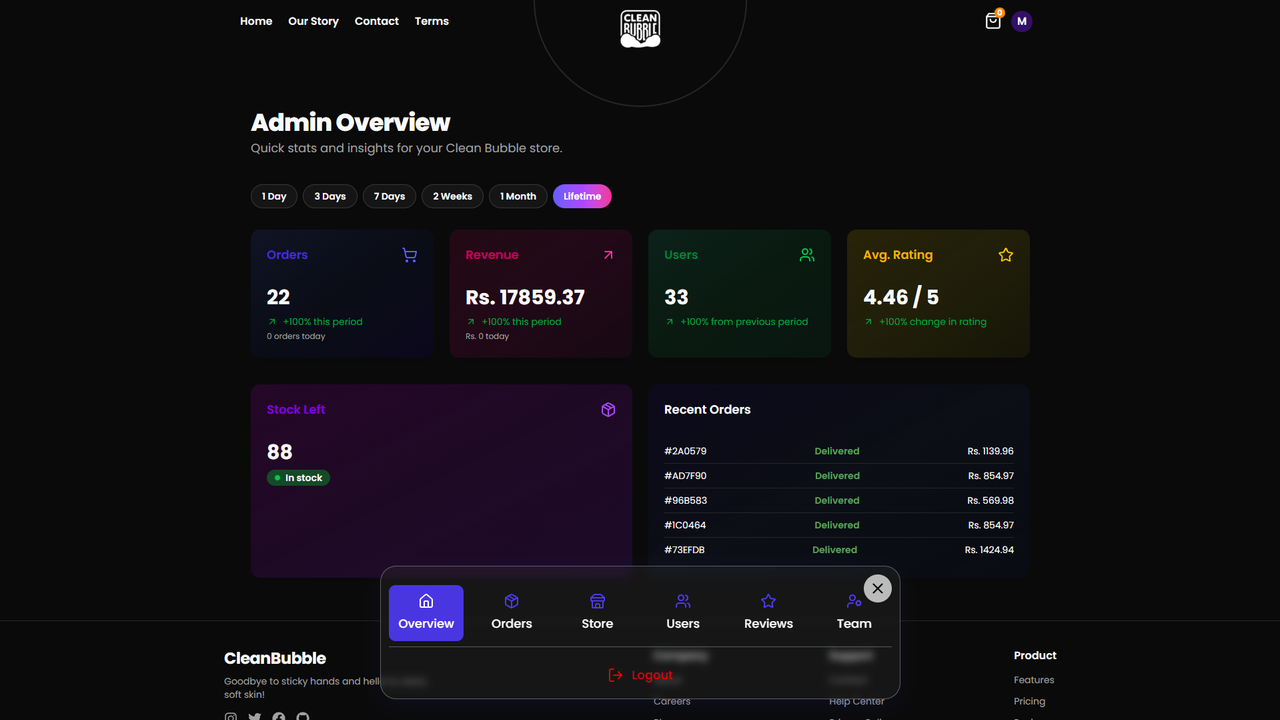Screen dimensions: 1280x720
Task: Select the Lifetime time filter
Action: pyautogui.click(x=582, y=196)
